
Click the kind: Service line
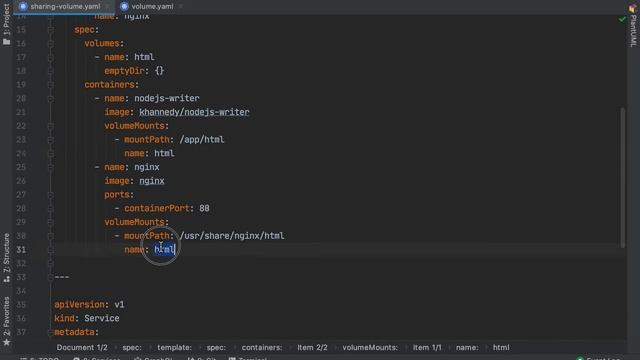click(x=87, y=318)
